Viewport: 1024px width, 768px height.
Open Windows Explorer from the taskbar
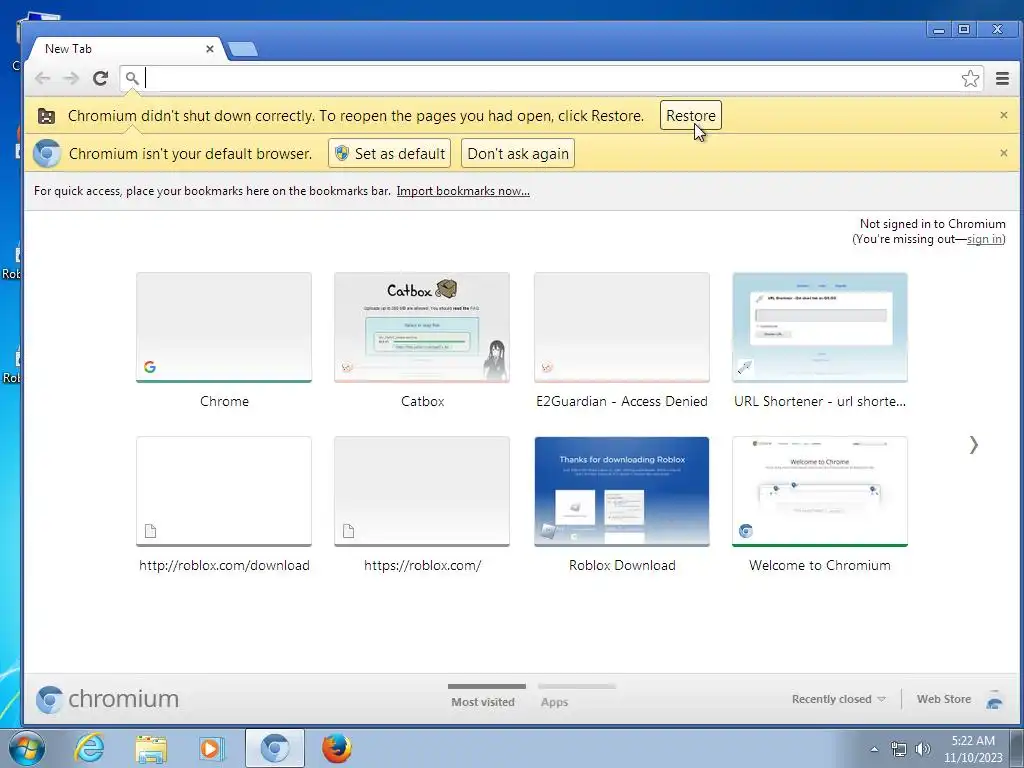[151, 748]
